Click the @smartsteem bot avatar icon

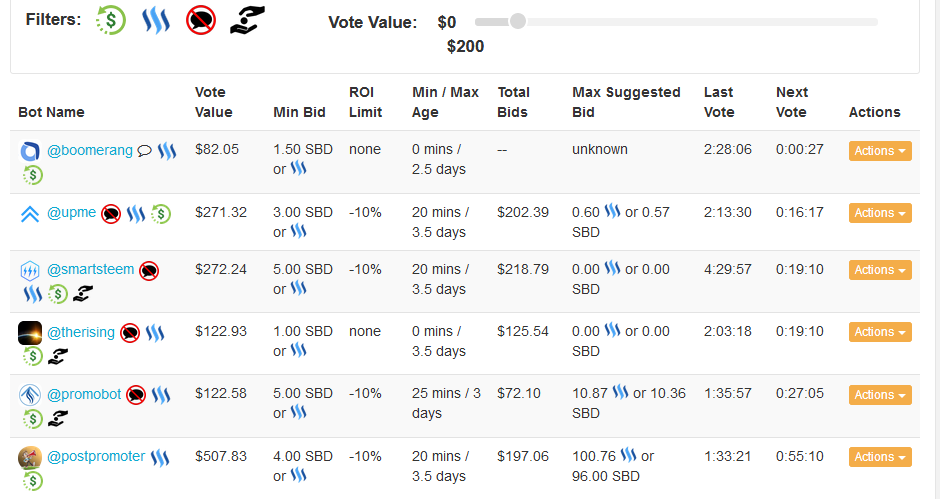tap(30, 270)
